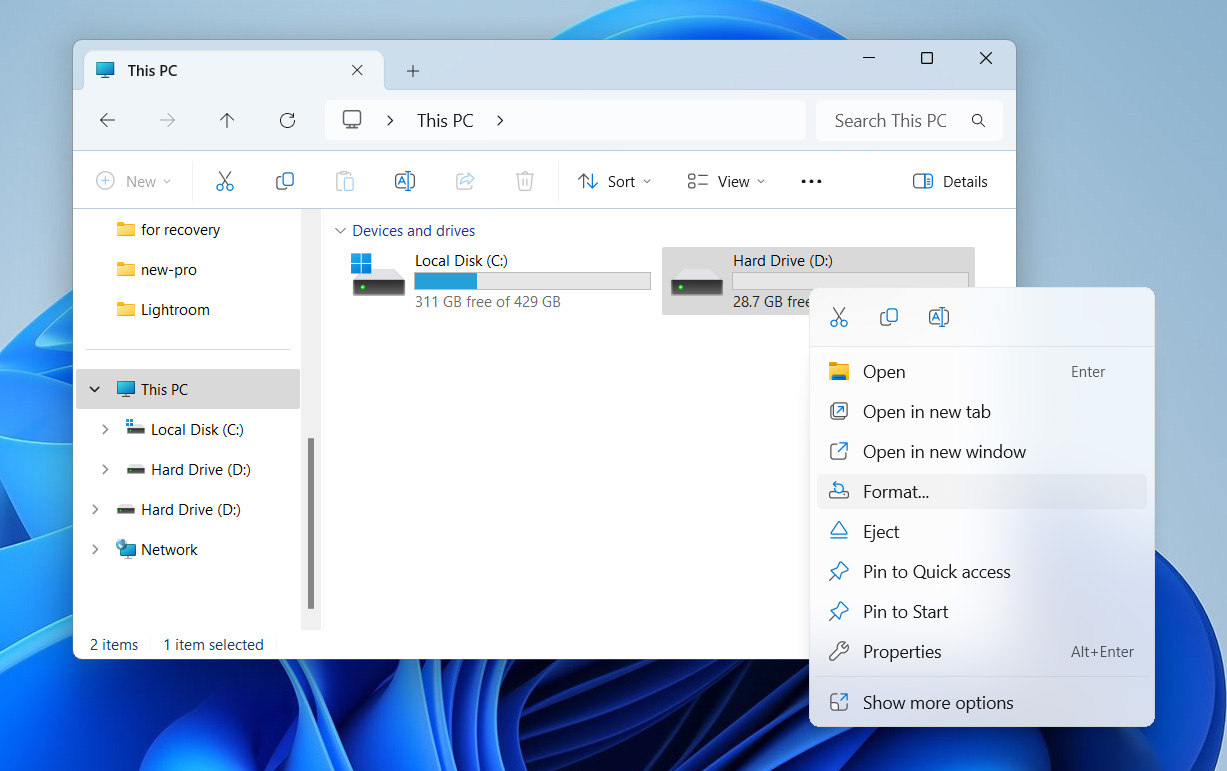Add a new tab with the plus

413,70
